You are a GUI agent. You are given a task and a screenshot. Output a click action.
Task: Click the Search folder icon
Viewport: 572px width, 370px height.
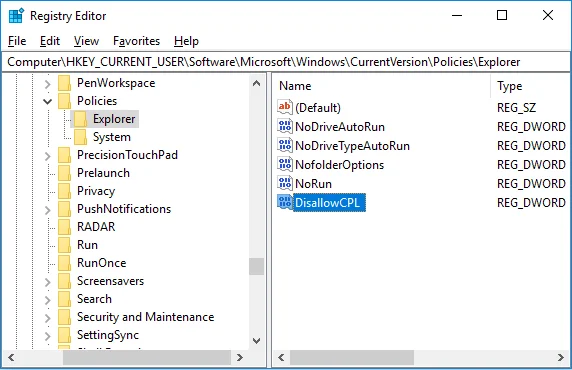tap(65, 299)
